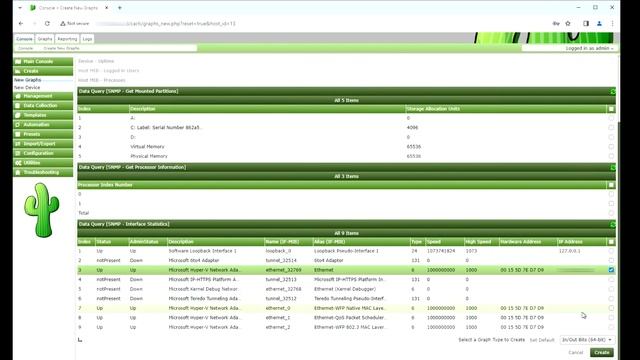This screenshot has height=360, width=640.
Task: Click the Cancel button
Action: 576,353
